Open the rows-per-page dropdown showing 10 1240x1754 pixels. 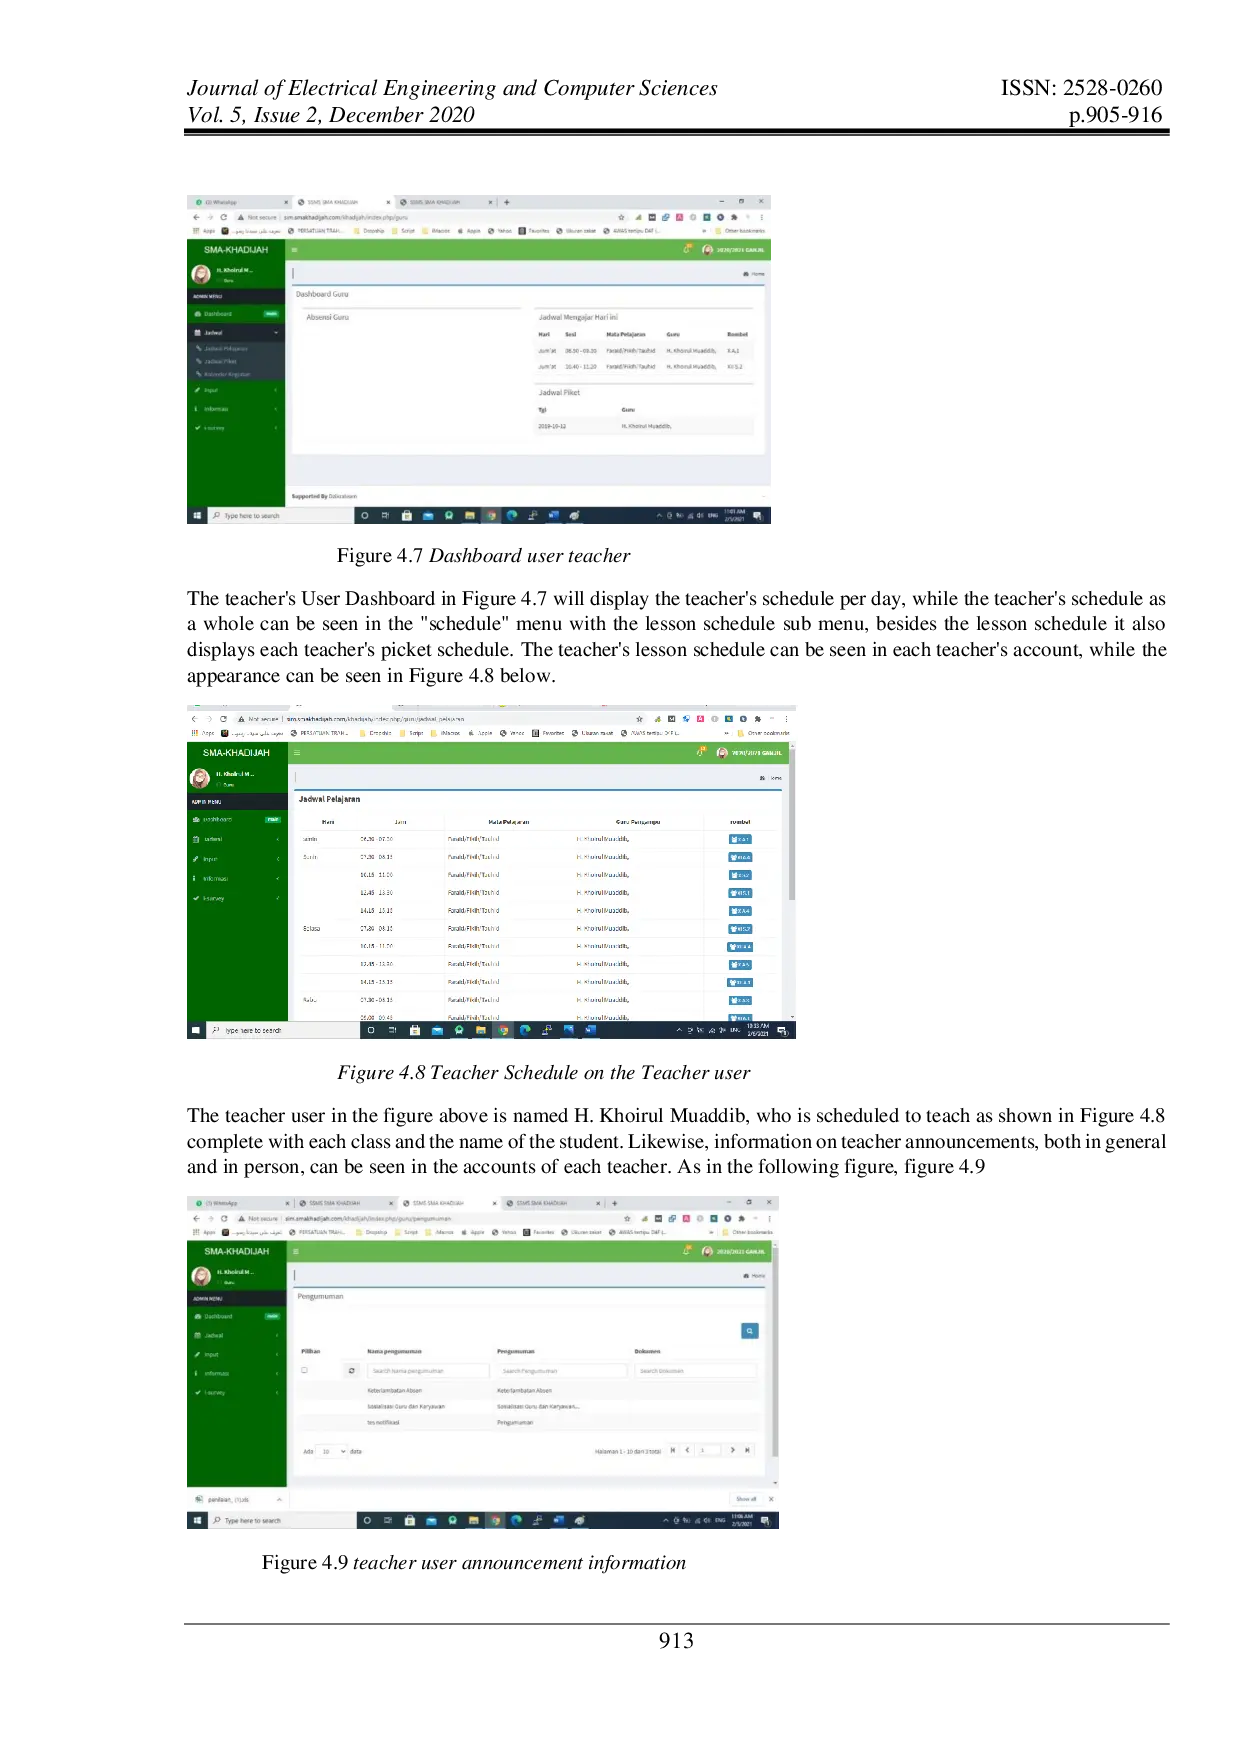coord(330,1451)
